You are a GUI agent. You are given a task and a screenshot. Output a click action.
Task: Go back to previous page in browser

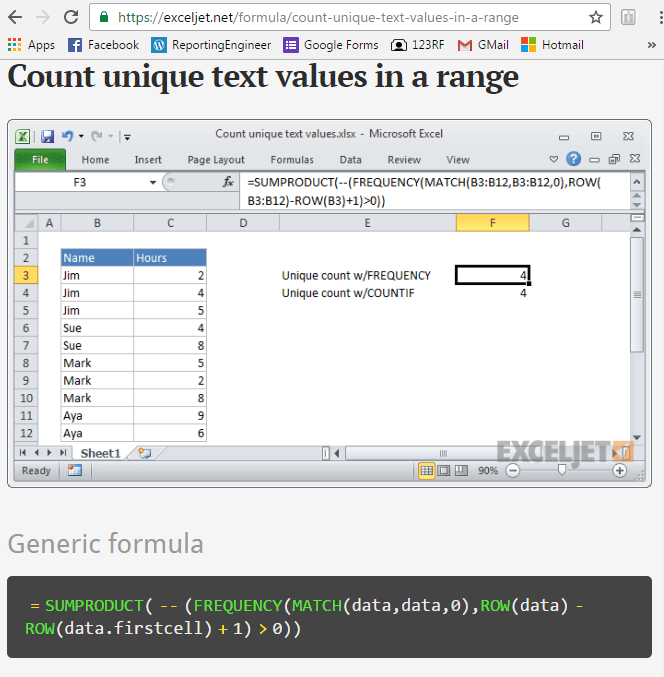(15, 17)
